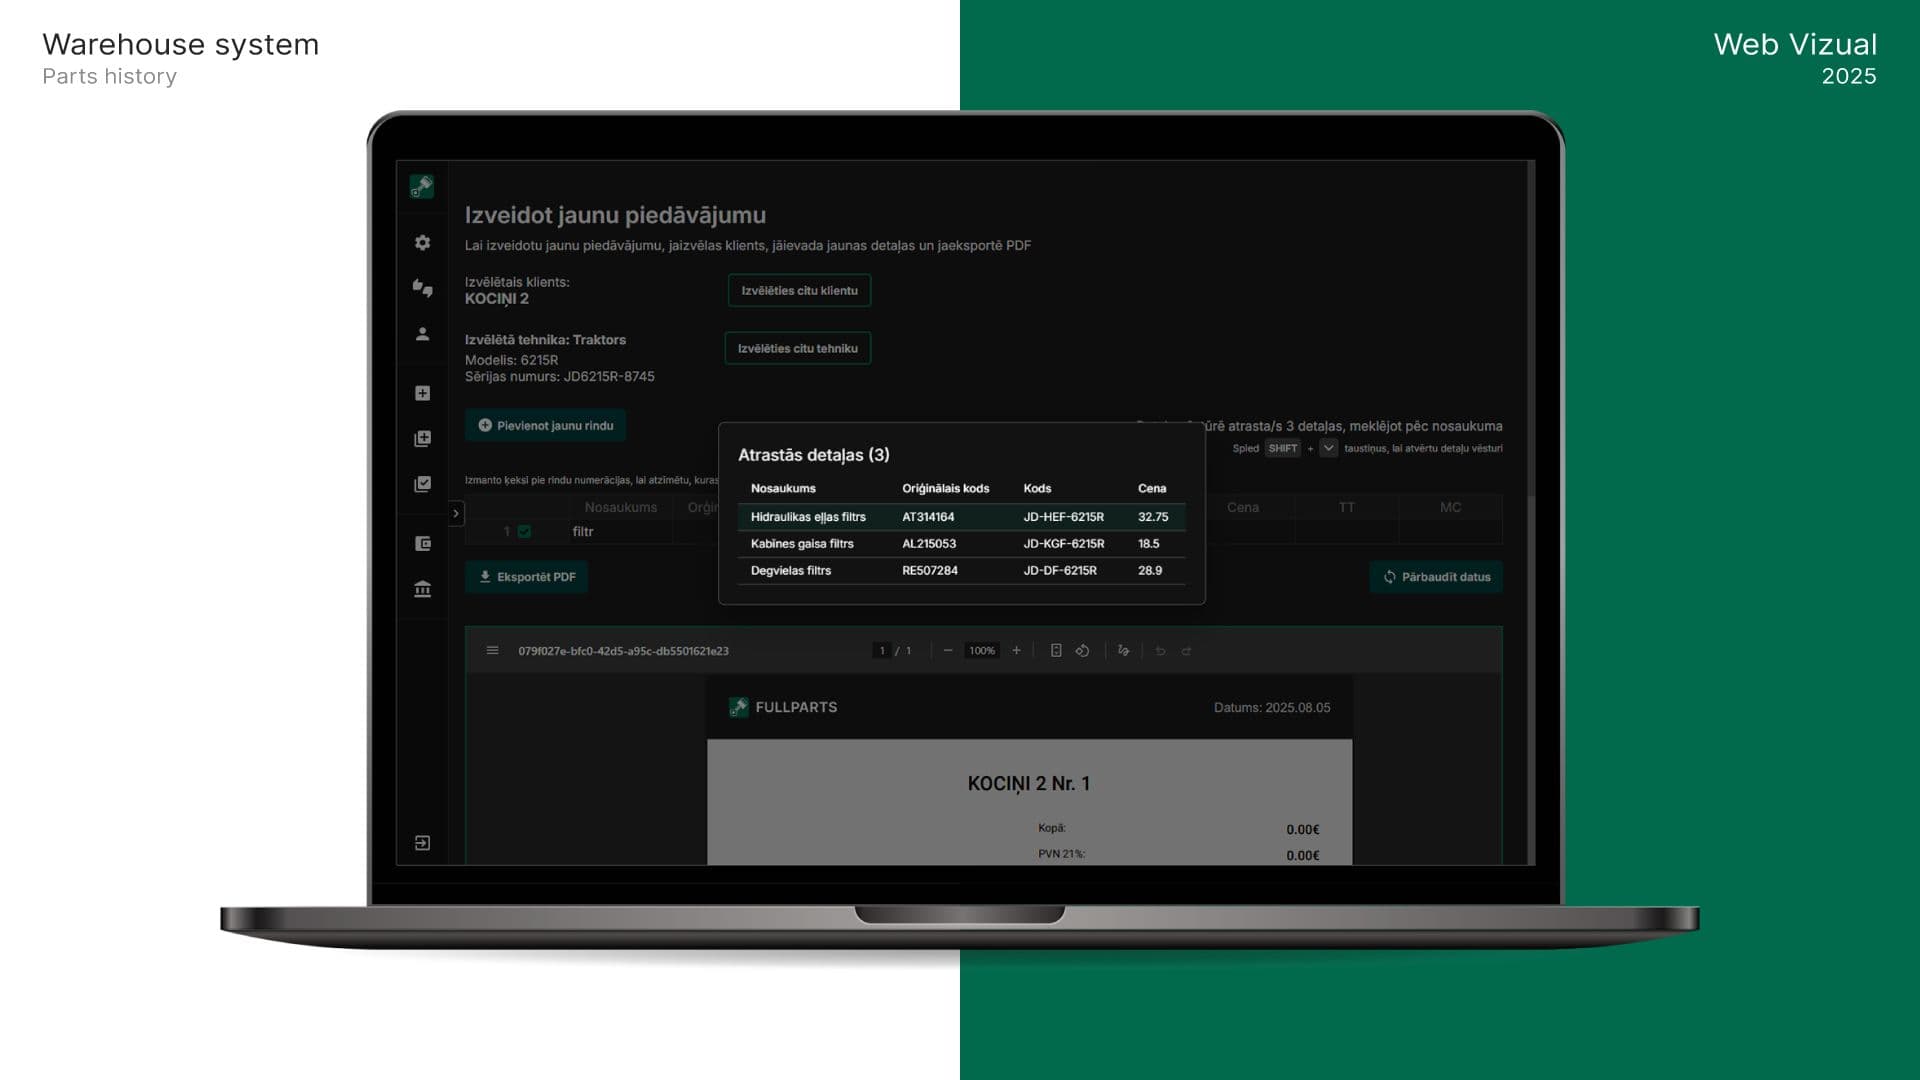The height and width of the screenshot is (1080, 1920).
Task: Click the Pārbaudīt datus button
Action: pyautogui.click(x=1436, y=577)
